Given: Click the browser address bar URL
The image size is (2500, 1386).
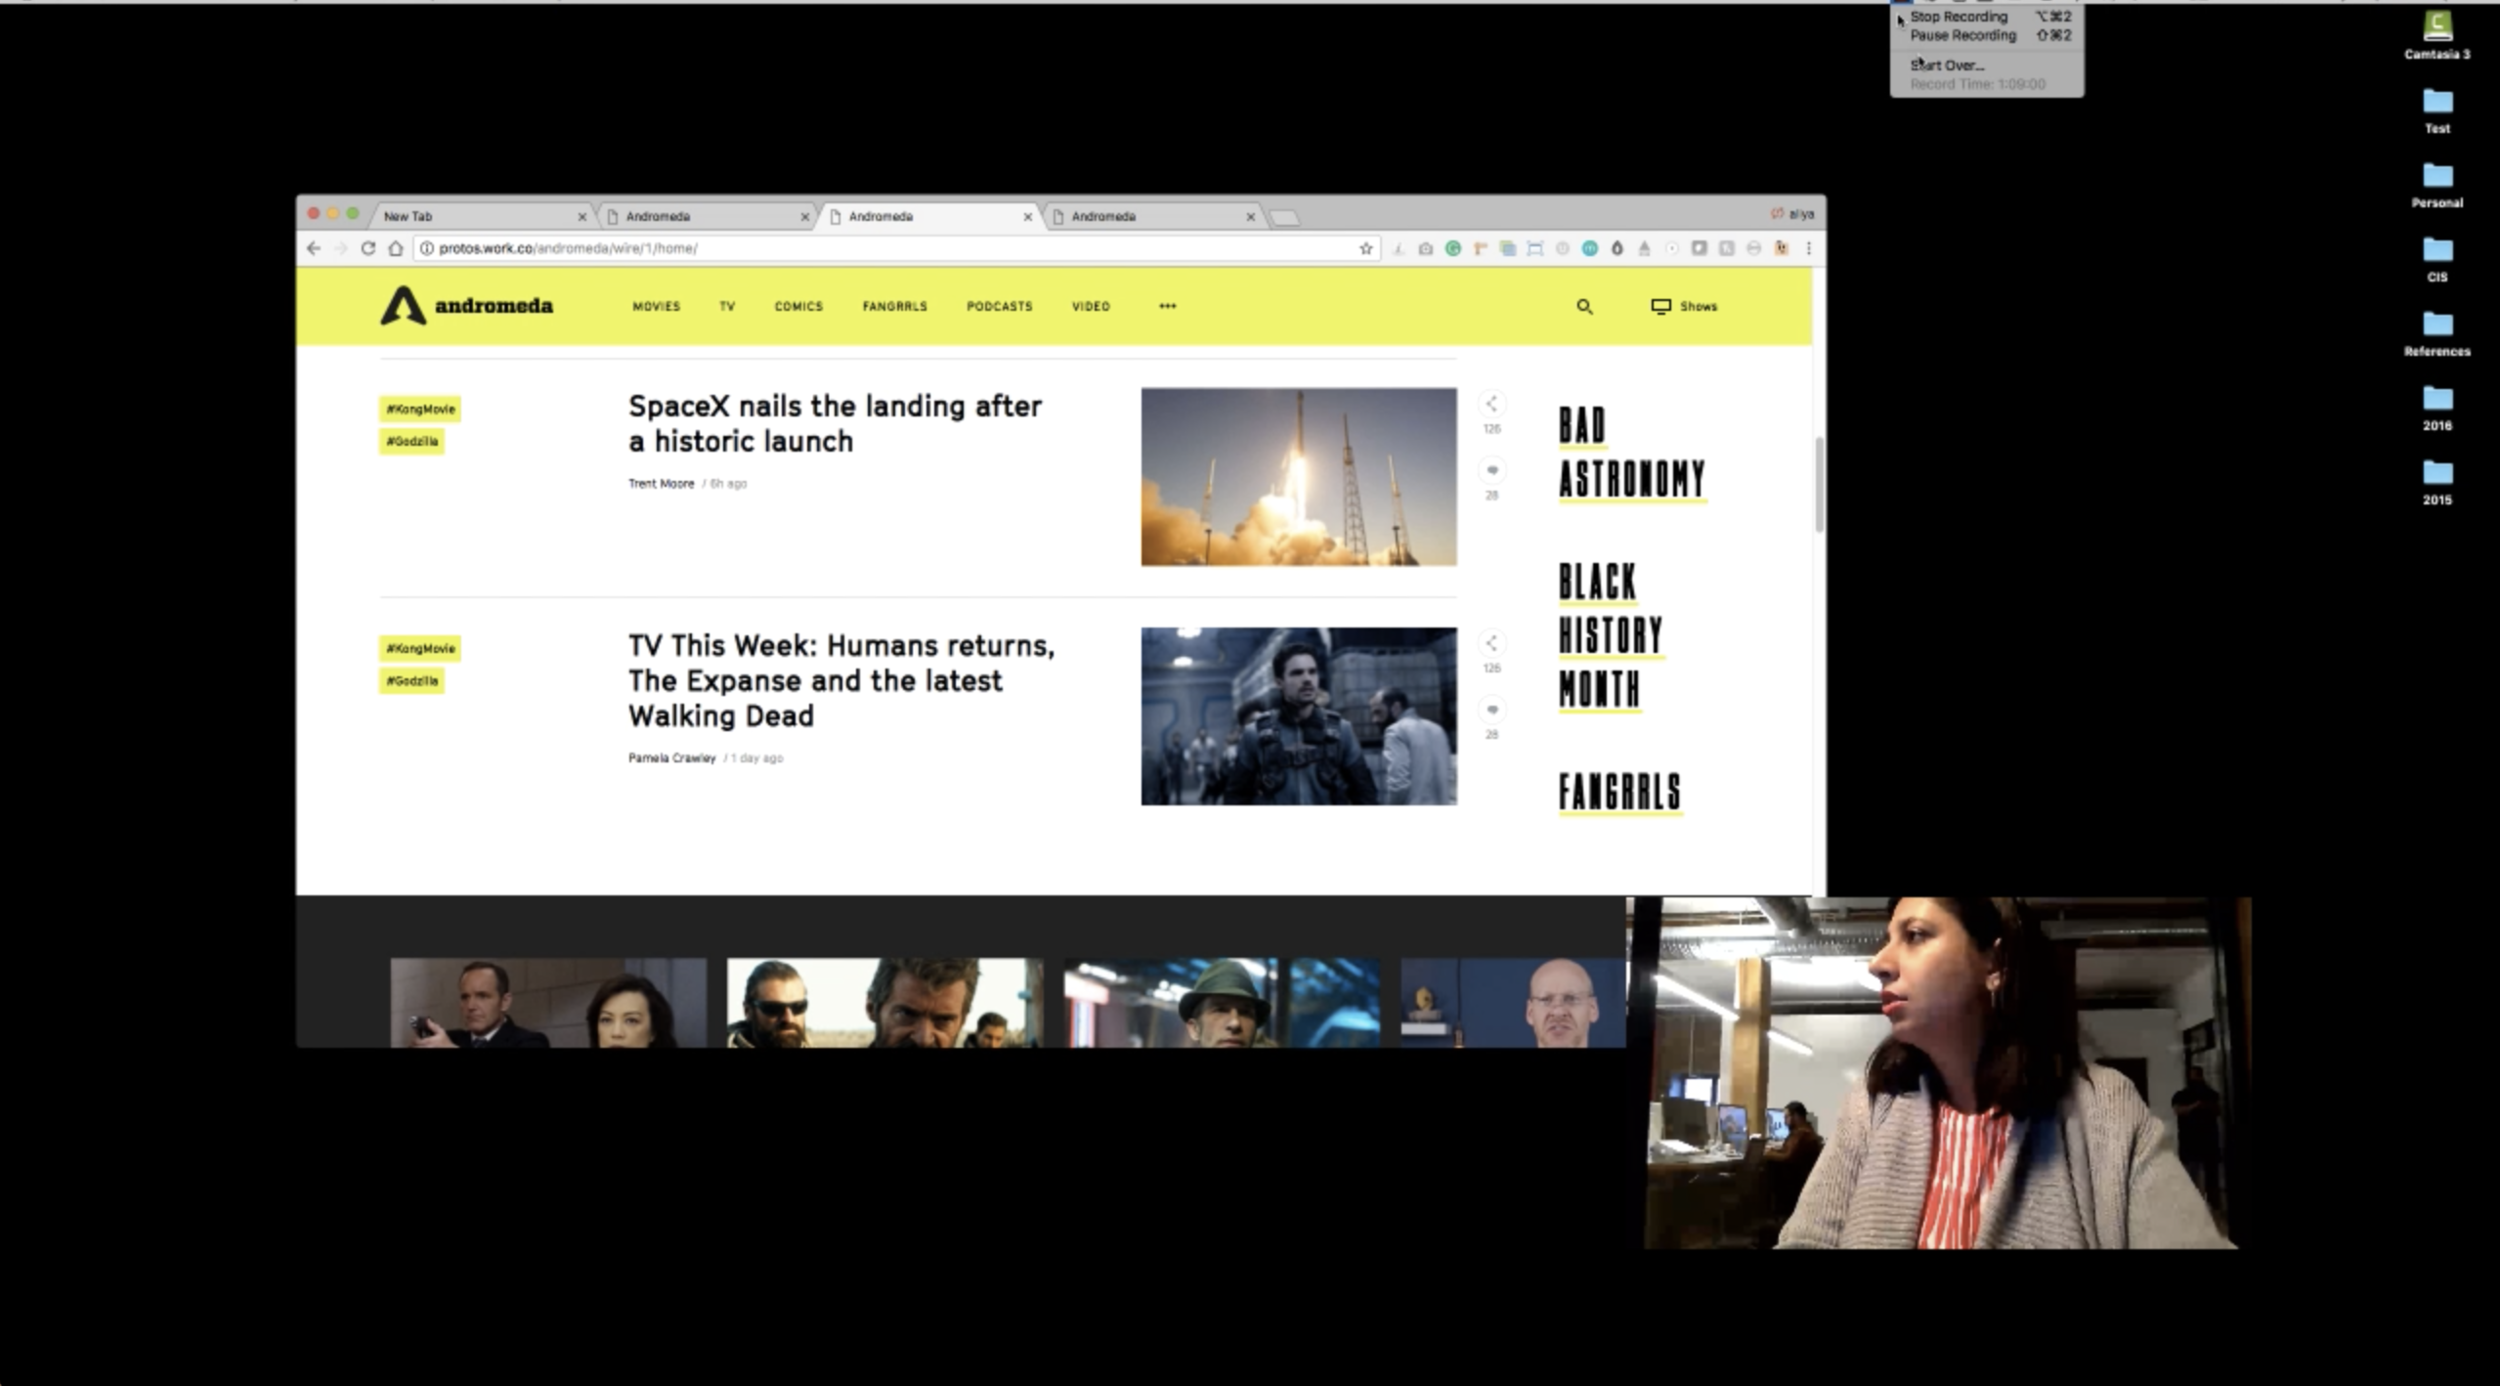Looking at the screenshot, I should tap(568, 249).
